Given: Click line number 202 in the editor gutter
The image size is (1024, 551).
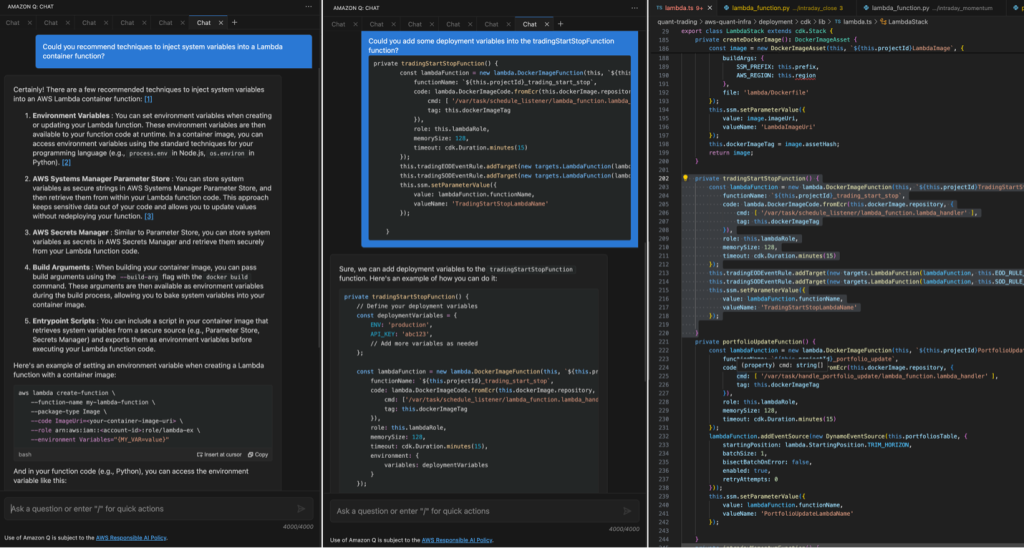Looking at the screenshot, I should [x=664, y=178].
